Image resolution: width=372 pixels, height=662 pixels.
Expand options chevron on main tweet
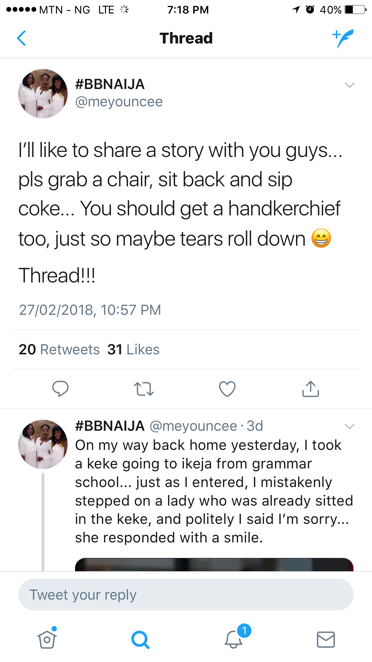pos(349,85)
